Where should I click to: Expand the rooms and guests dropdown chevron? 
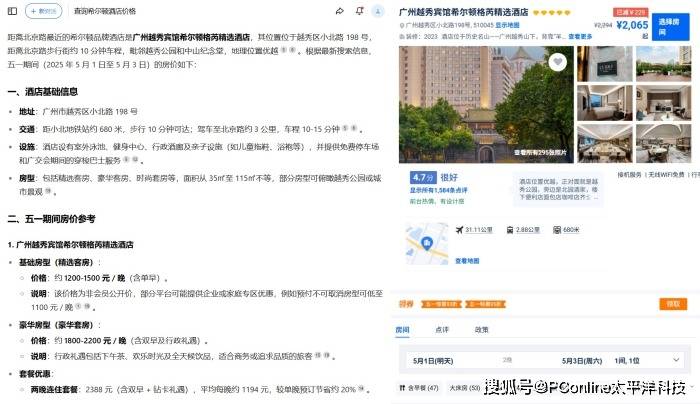click(x=676, y=360)
